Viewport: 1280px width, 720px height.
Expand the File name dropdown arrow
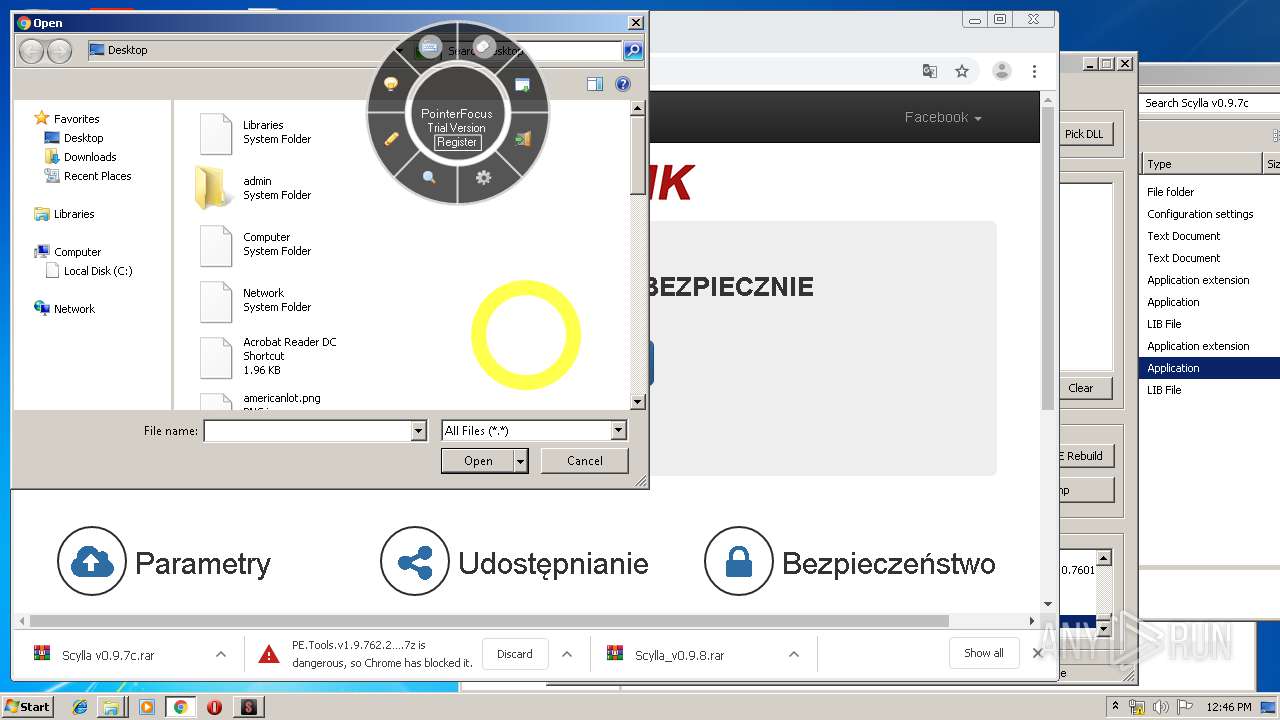[419, 431]
